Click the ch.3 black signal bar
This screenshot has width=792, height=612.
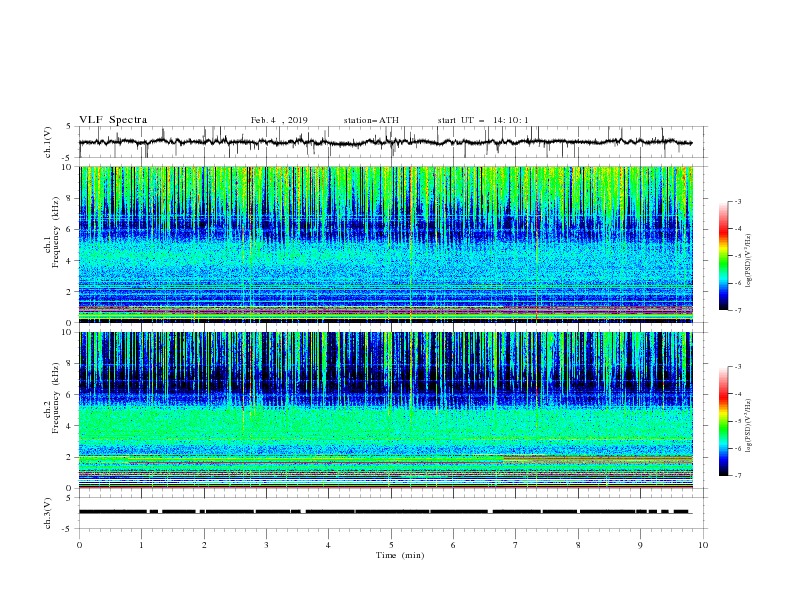[x=384, y=512]
